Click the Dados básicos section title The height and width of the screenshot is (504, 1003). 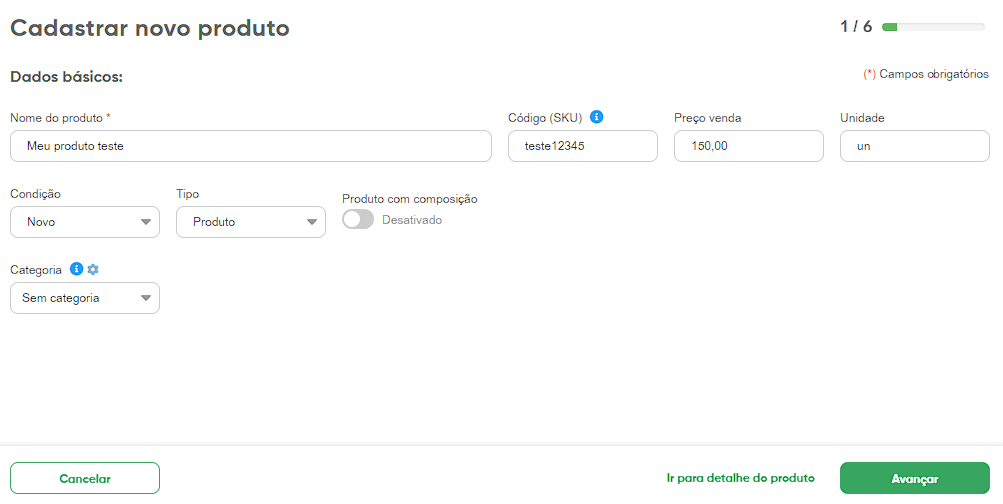coord(66,77)
